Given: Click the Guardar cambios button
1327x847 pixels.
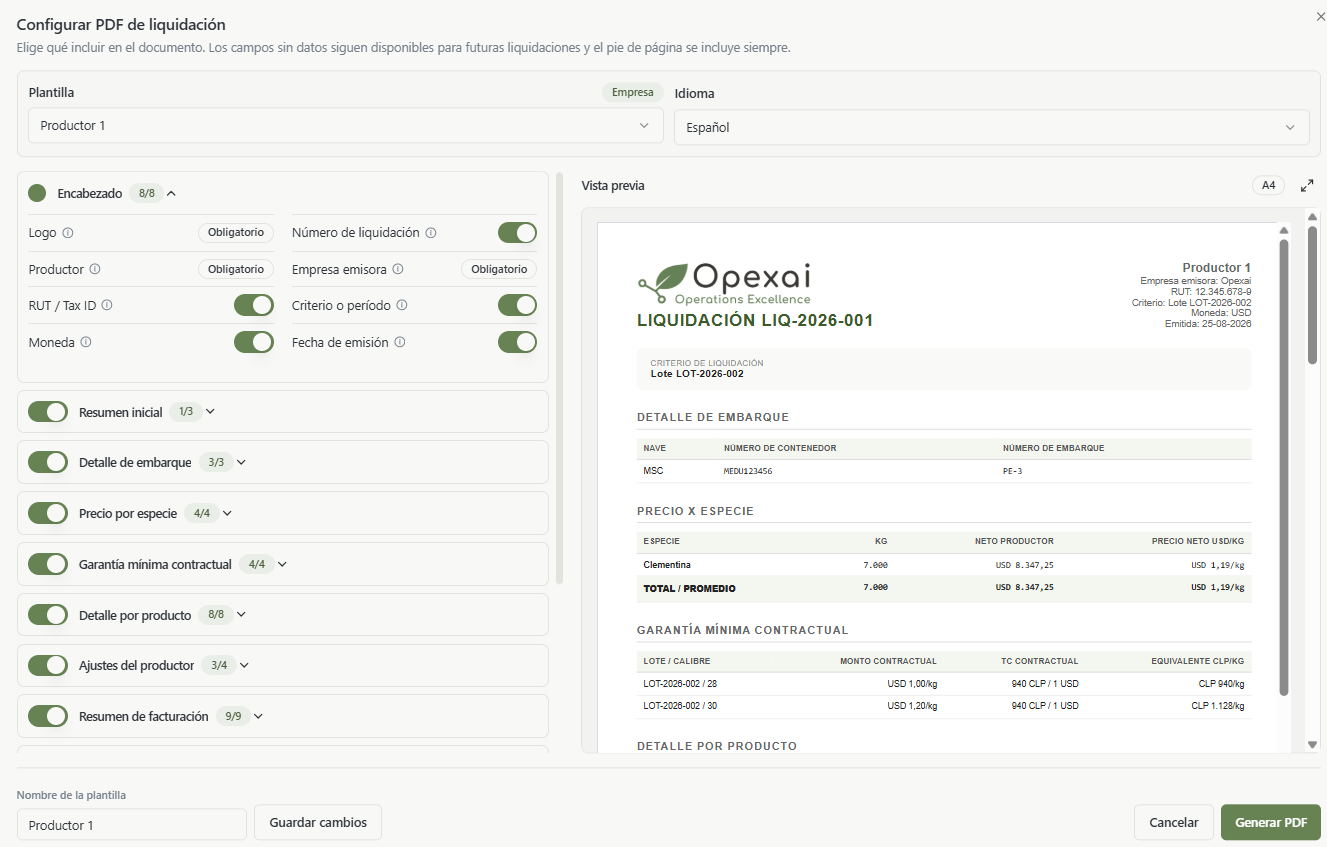Looking at the screenshot, I should (x=318, y=823).
